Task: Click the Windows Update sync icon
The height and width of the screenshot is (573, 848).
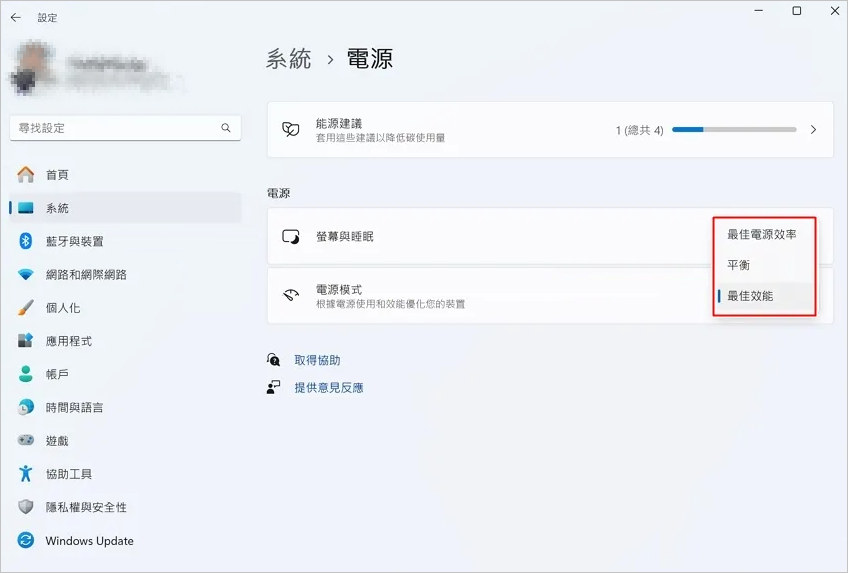Action: click(x=25, y=540)
